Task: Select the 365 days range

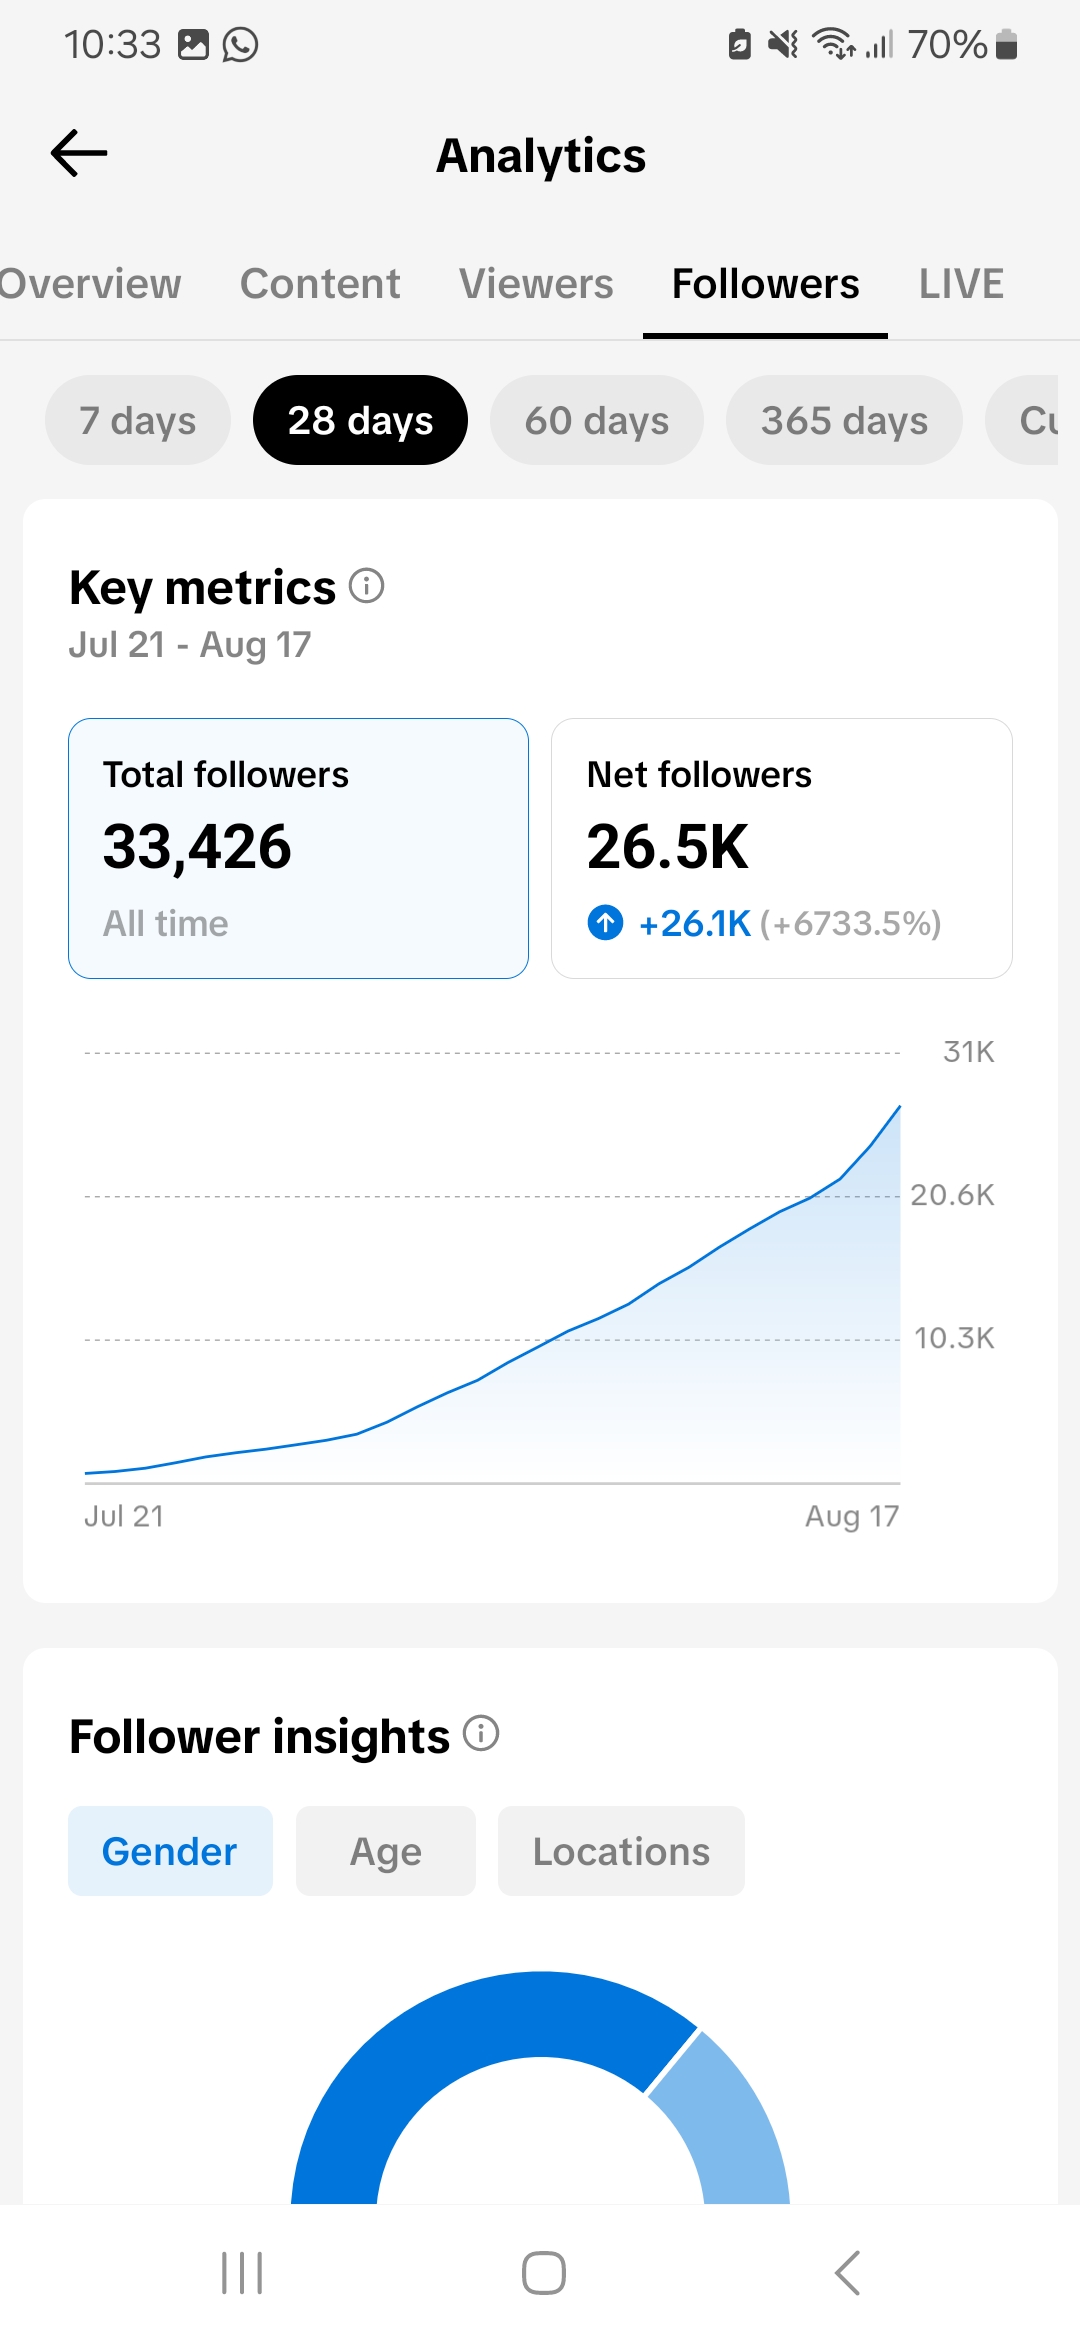Action: 844,420
